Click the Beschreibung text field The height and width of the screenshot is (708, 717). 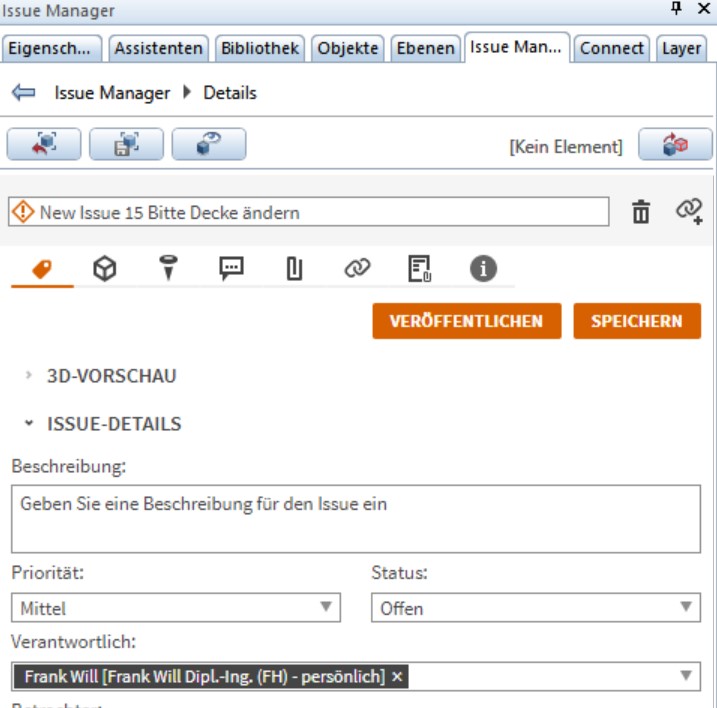(355, 519)
